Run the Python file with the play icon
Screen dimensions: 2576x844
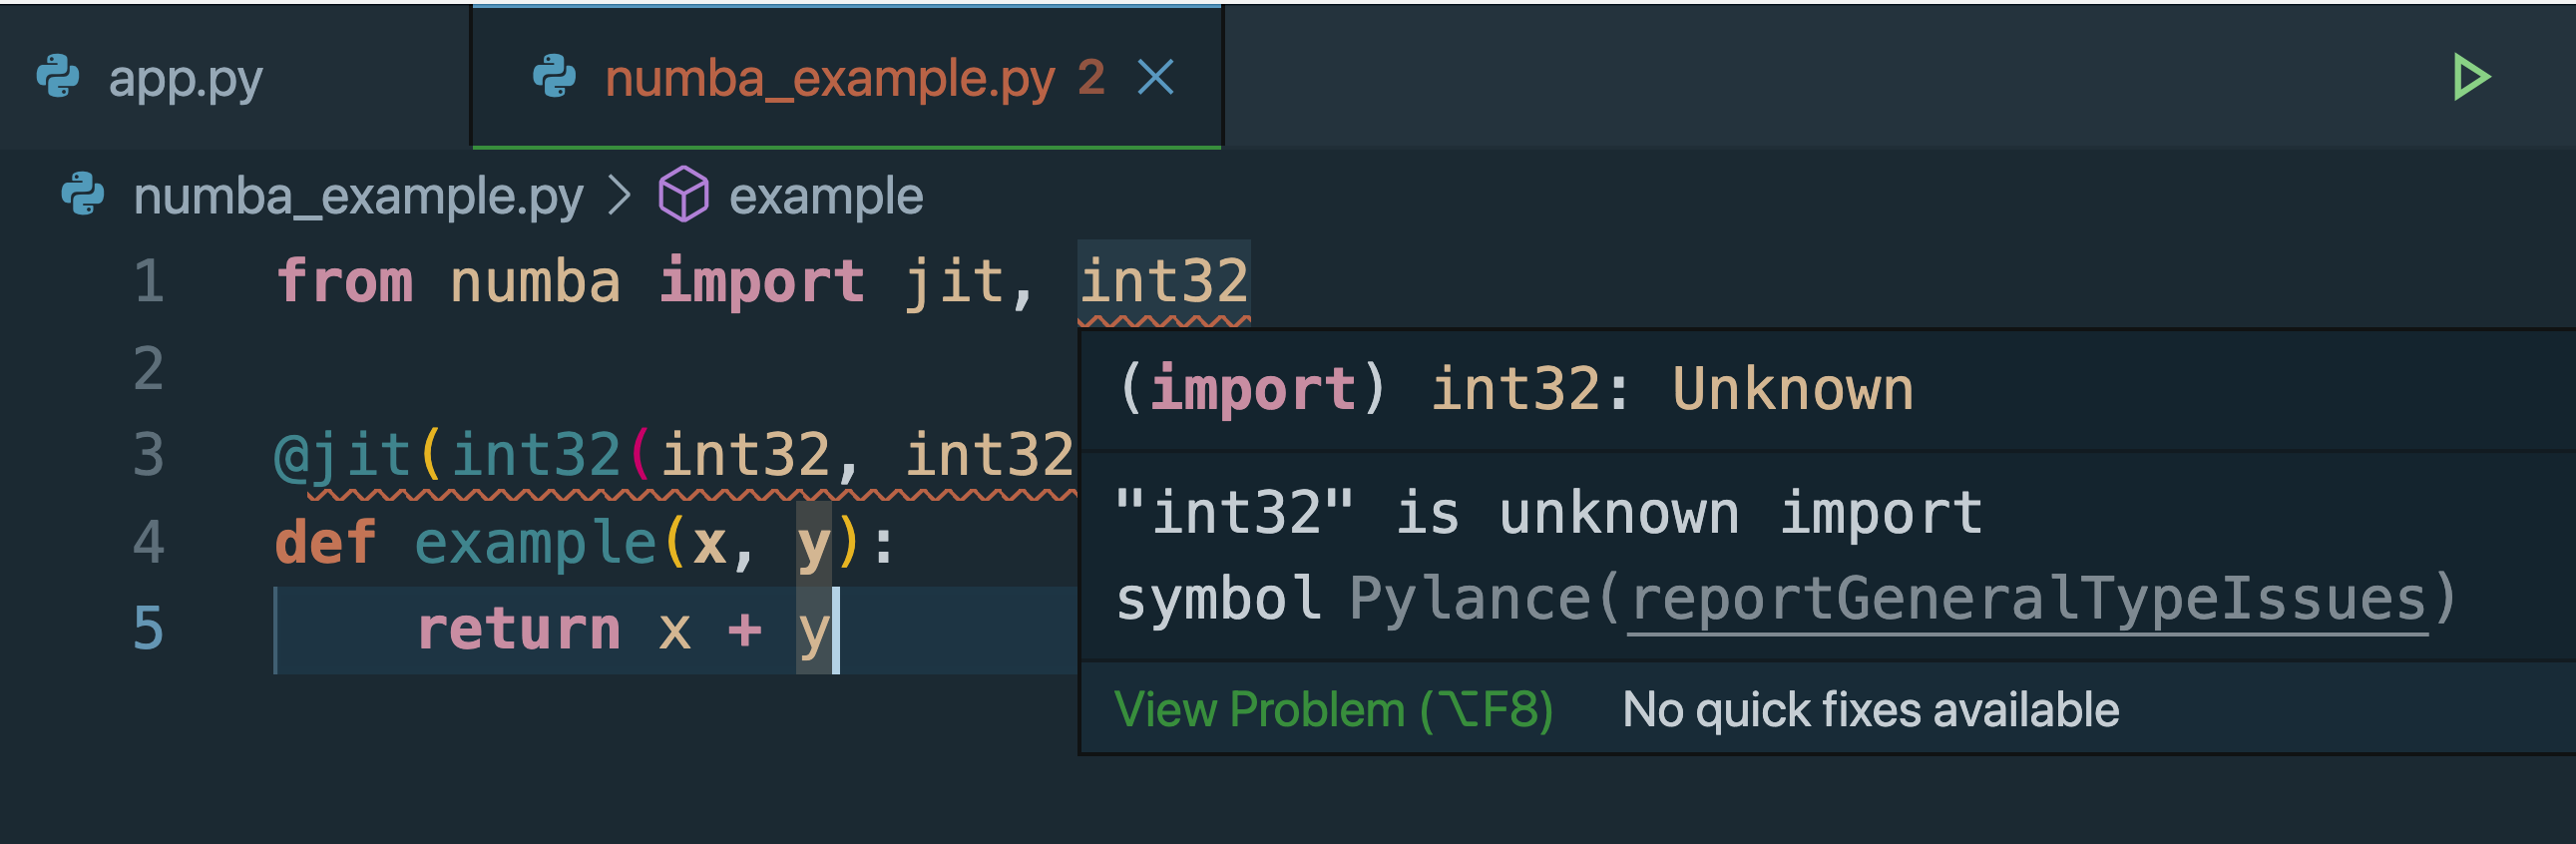[x=2470, y=75]
